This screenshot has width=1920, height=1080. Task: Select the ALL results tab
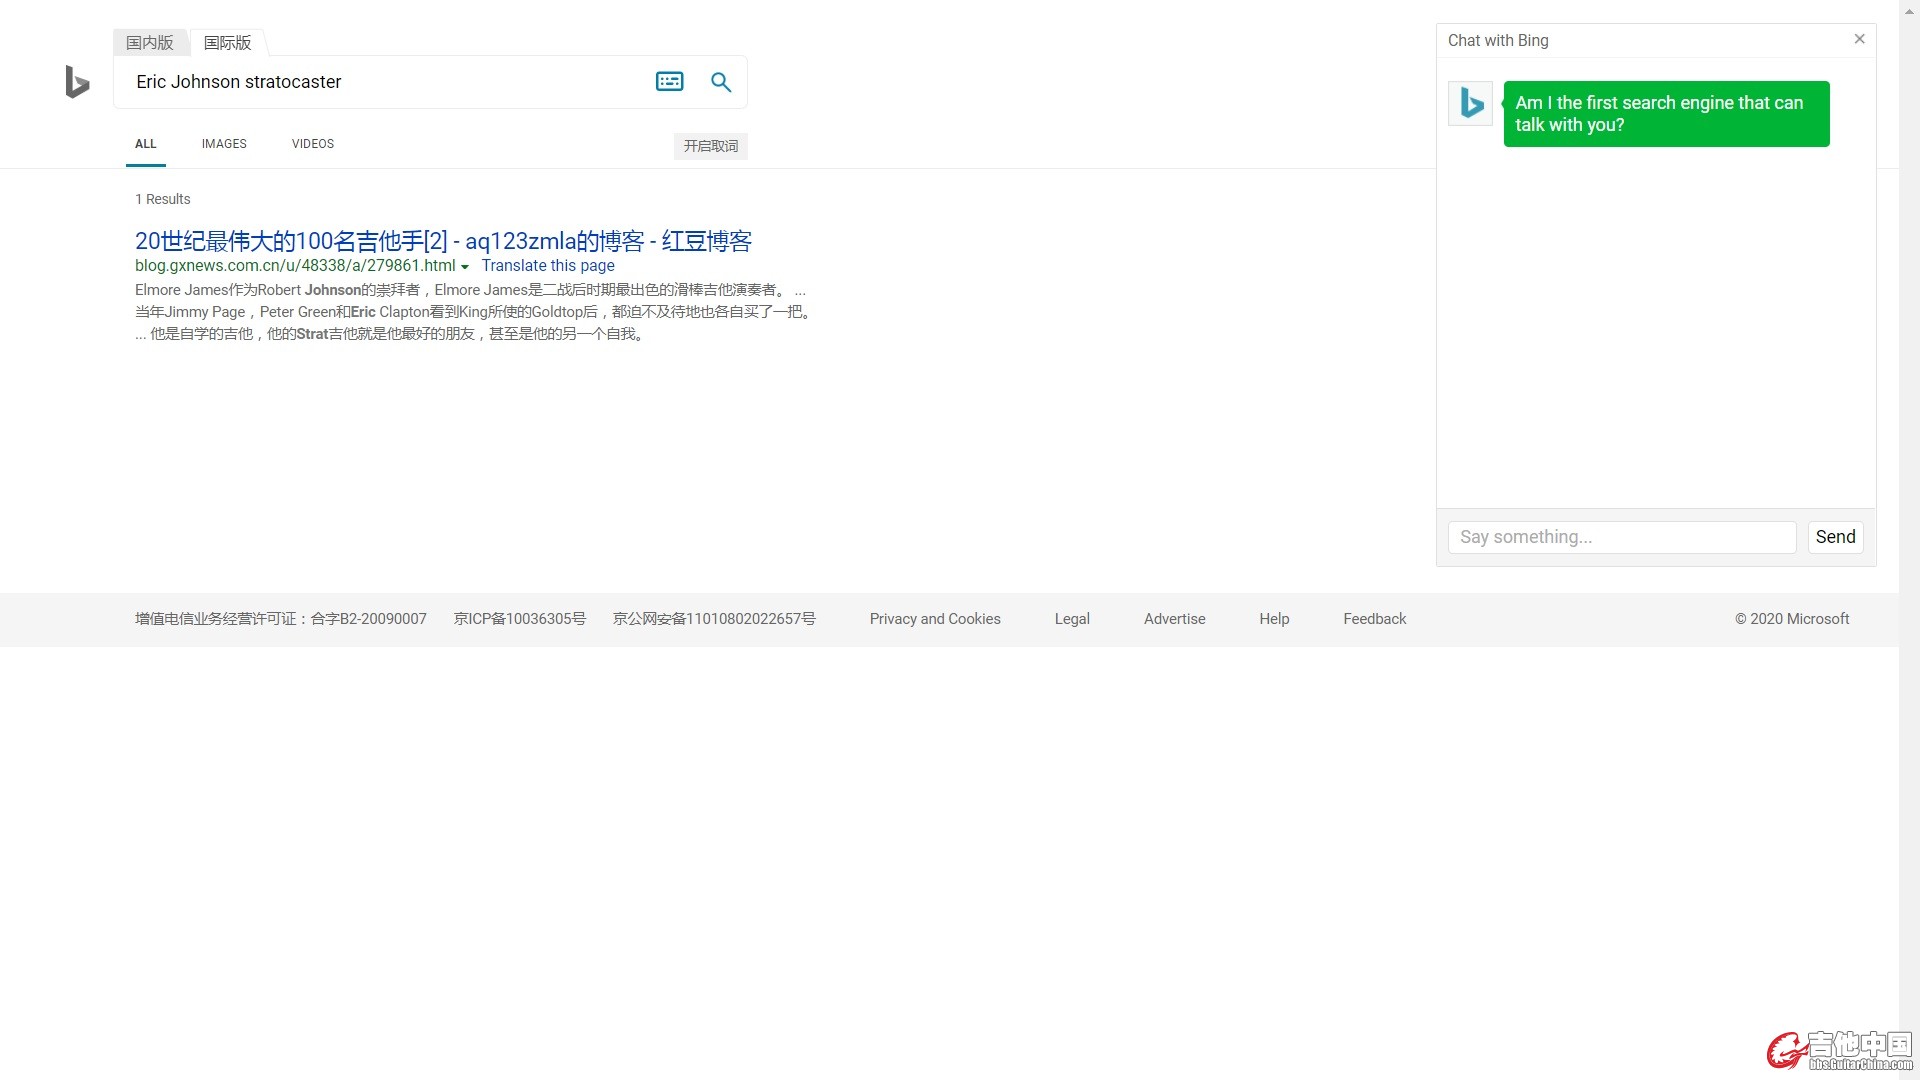point(146,144)
